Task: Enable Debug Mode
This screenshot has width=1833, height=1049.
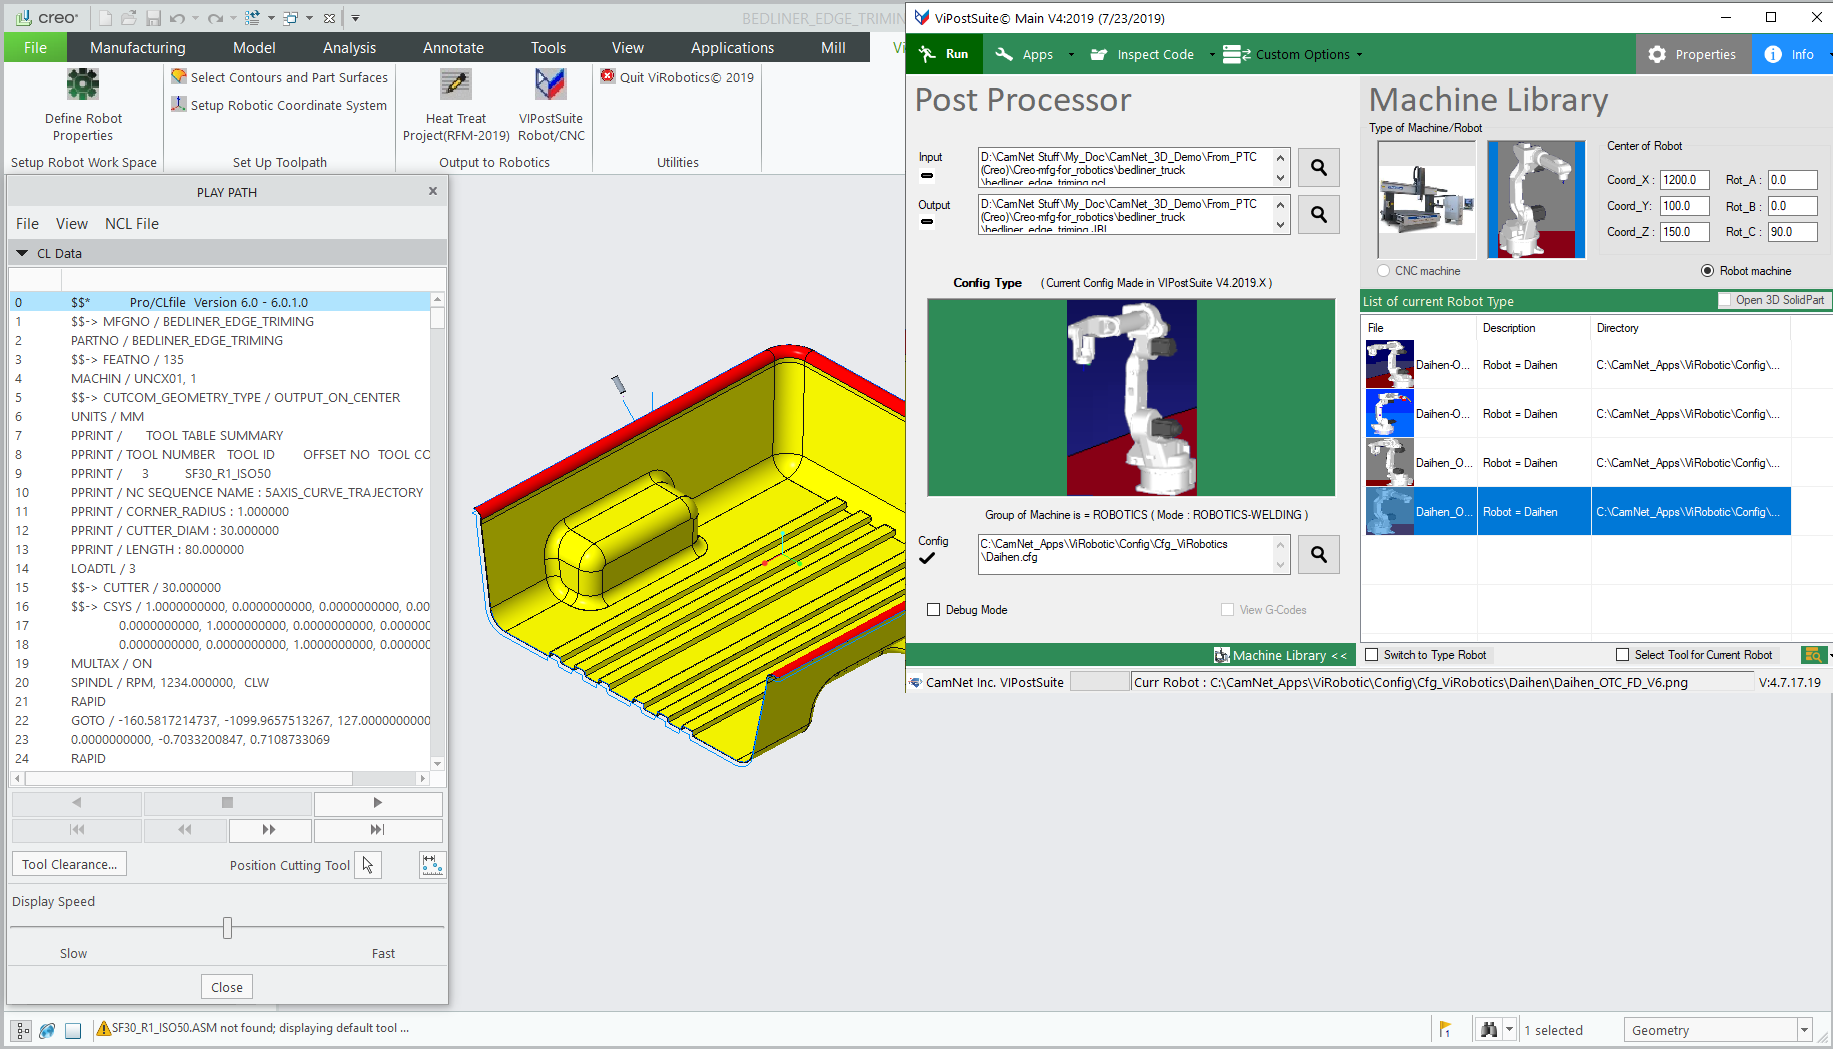Action: point(934,609)
